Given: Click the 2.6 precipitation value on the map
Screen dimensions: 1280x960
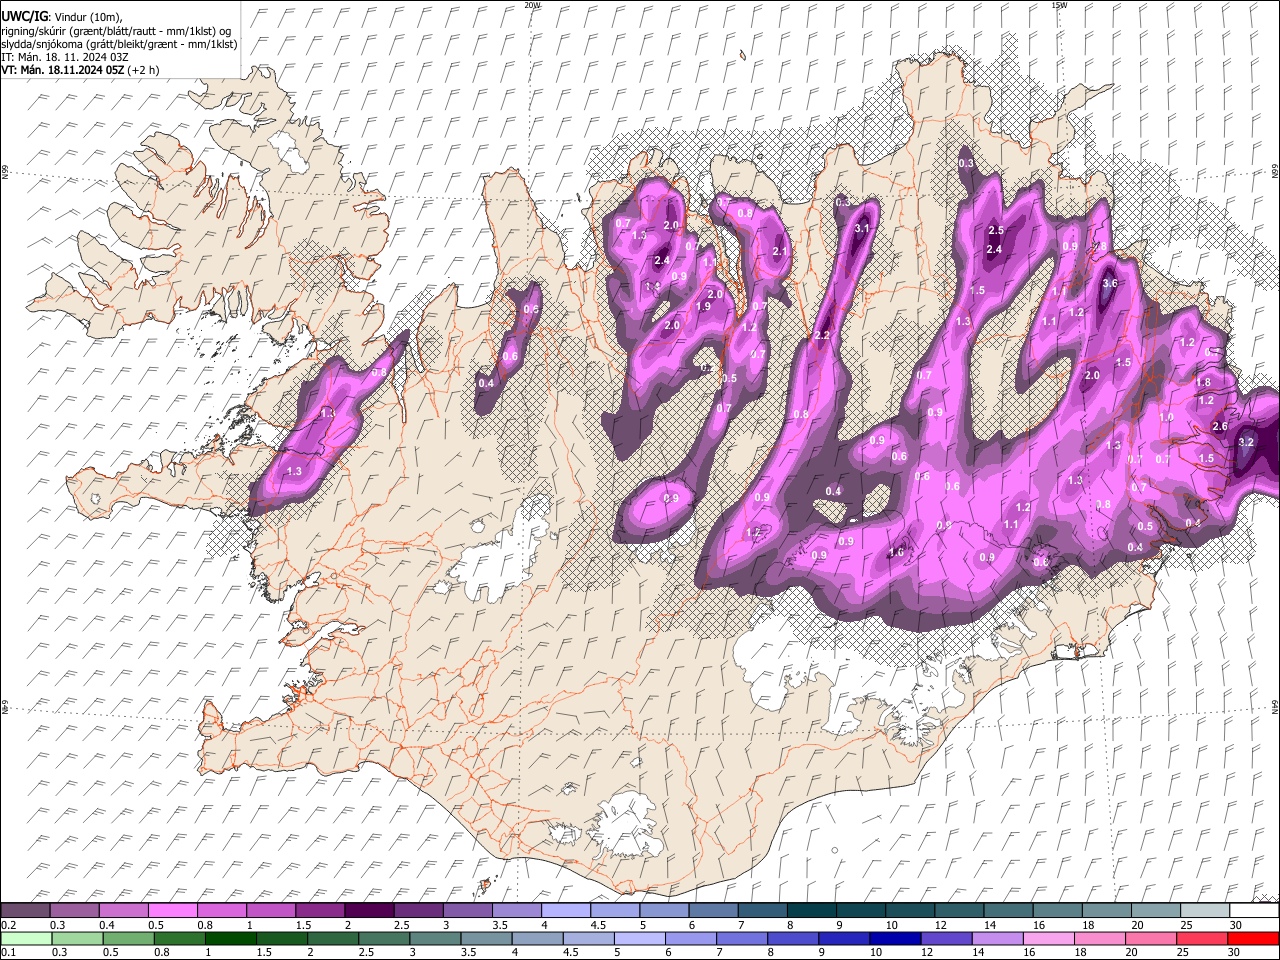Looking at the screenshot, I should click(x=1220, y=426).
